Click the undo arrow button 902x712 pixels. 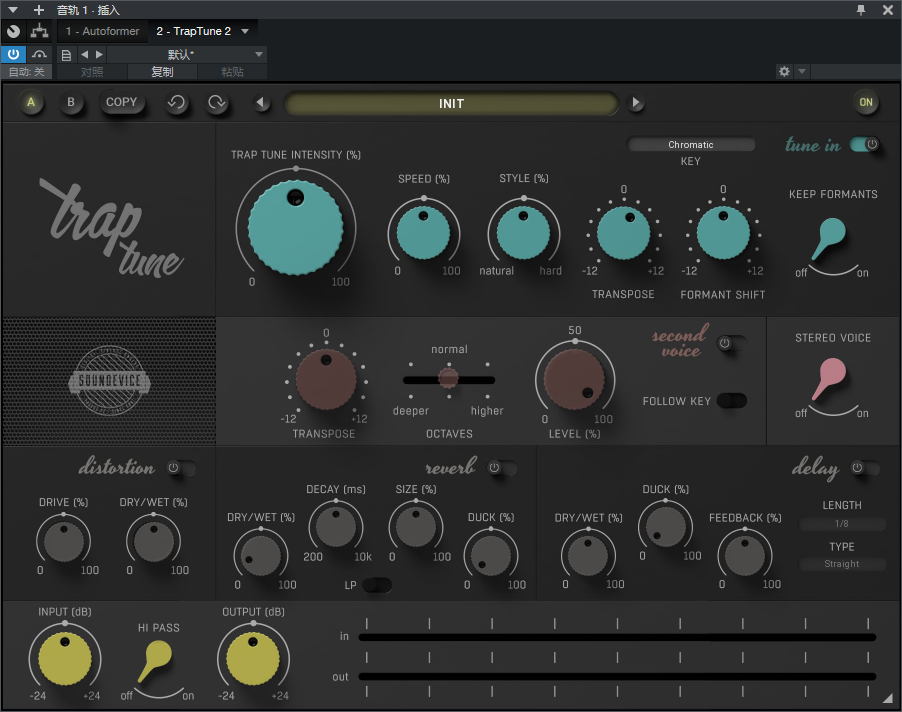[176, 102]
